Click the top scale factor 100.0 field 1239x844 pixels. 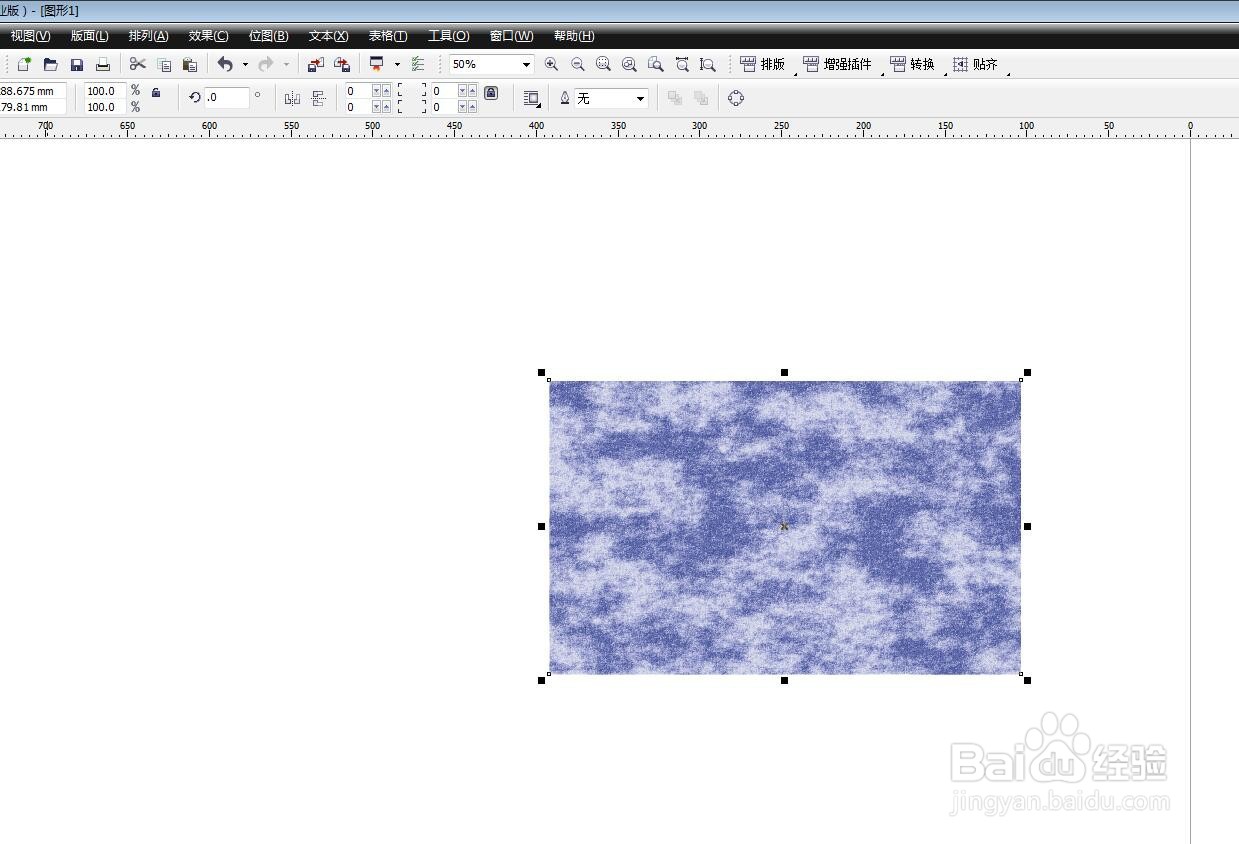(x=105, y=91)
